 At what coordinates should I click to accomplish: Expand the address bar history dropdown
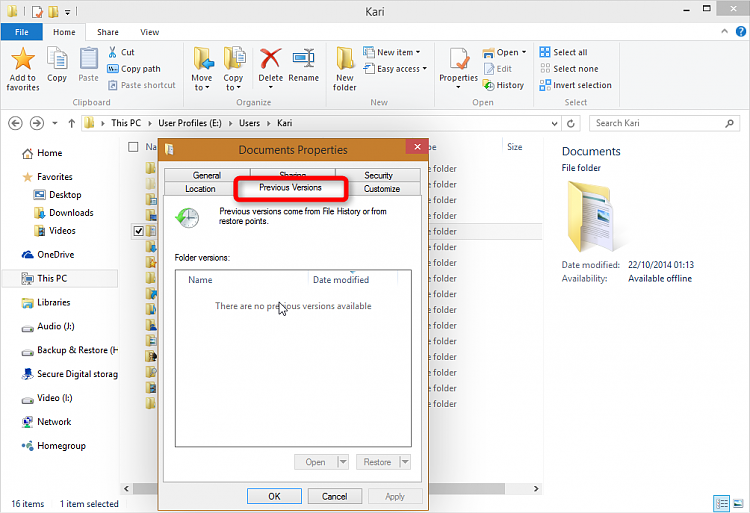tap(554, 124)
